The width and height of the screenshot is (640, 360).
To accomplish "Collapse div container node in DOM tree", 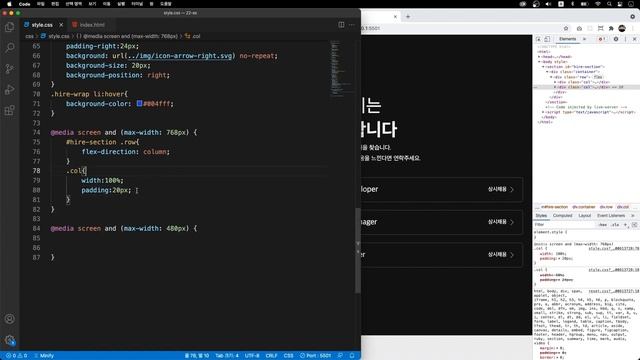I will tap(547, 72).
